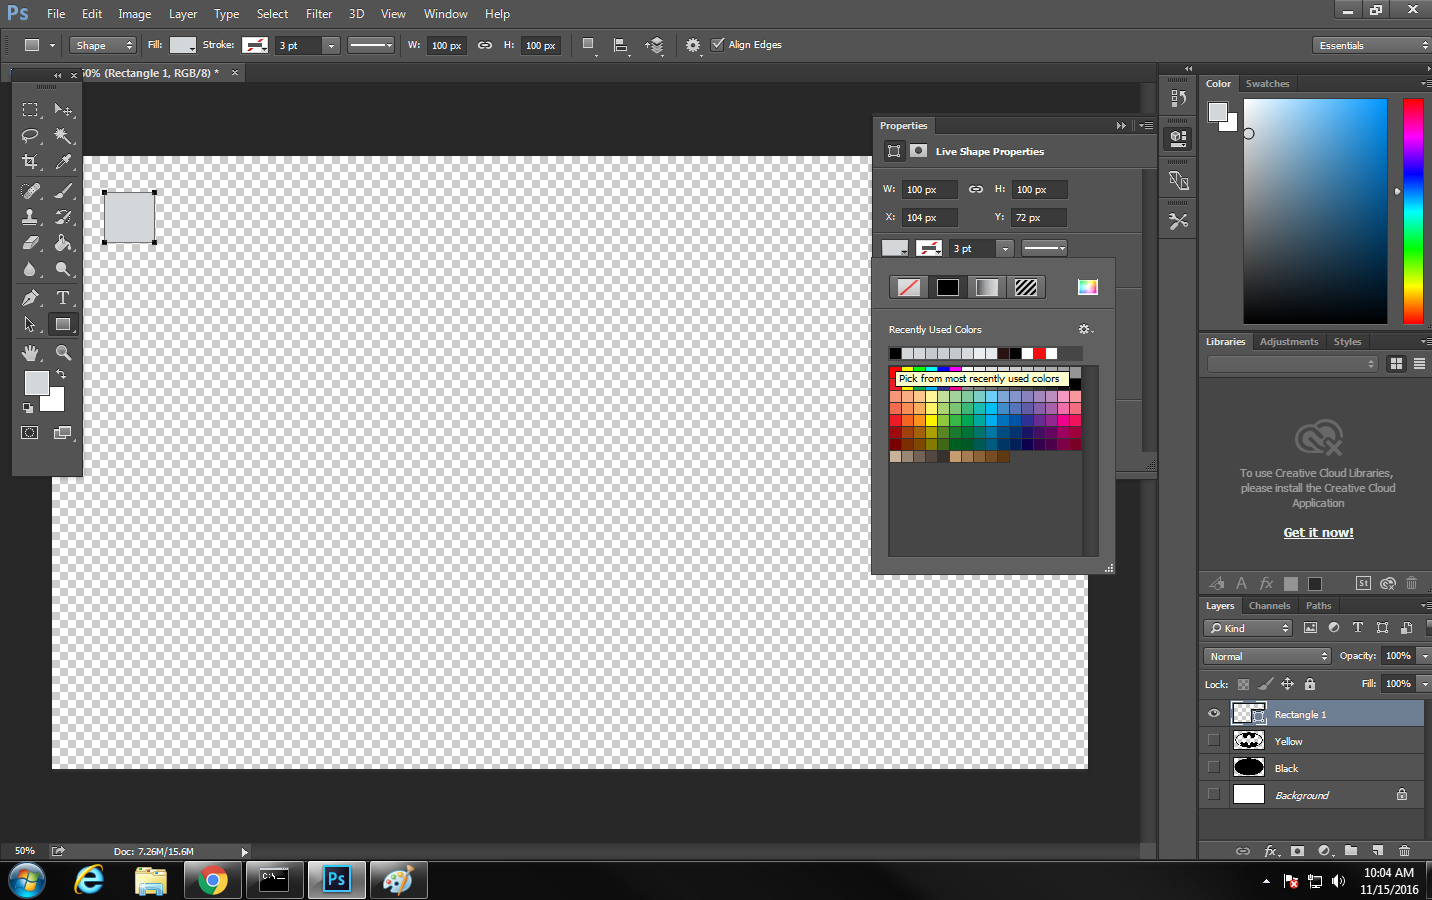The width and height of the screenshot is (1432, 900).
Task: Toggle lock transparent pixels
Action: click(x=1243, y=684)
